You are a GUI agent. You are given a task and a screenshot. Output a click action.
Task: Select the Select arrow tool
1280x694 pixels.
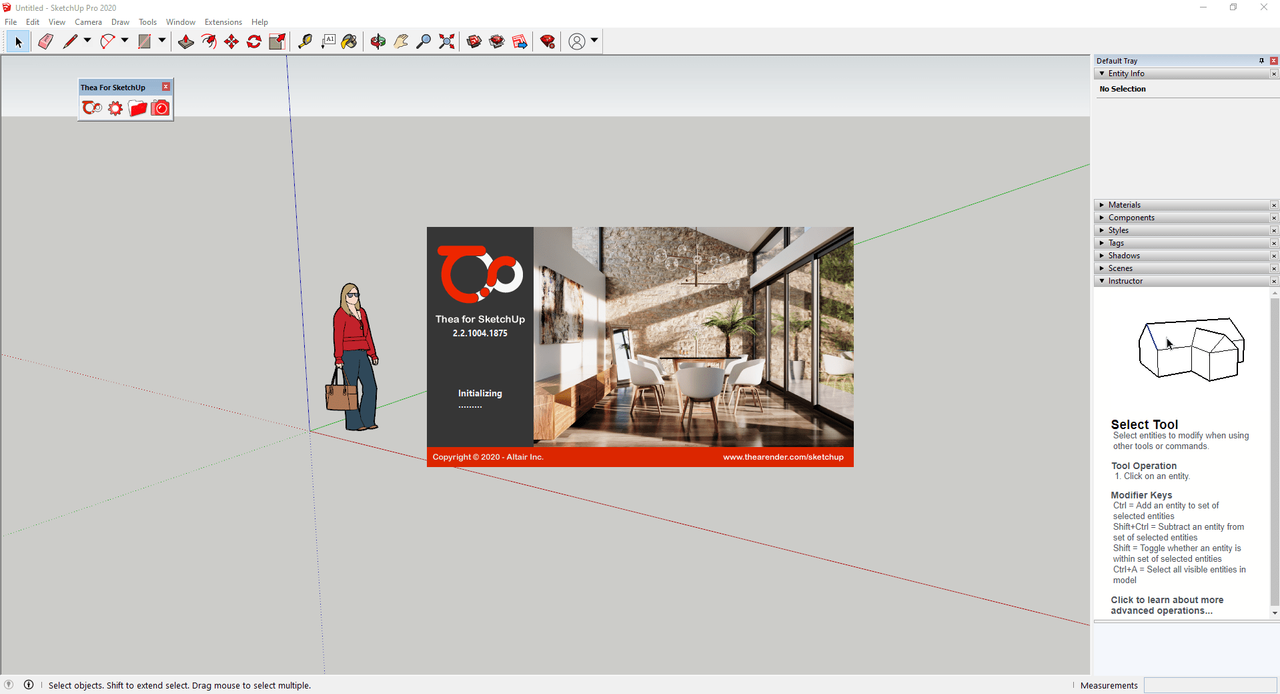pos(18,41)
